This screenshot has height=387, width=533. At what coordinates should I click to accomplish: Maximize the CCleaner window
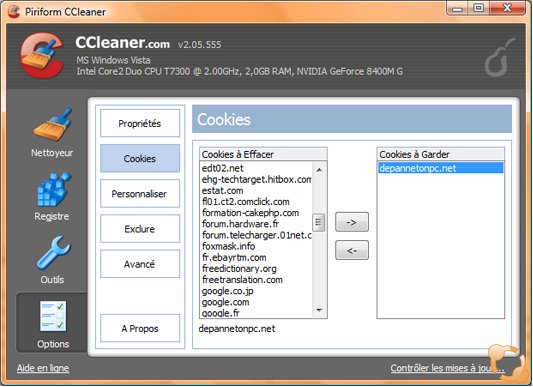pyautogui.click(x=479, y=8)
